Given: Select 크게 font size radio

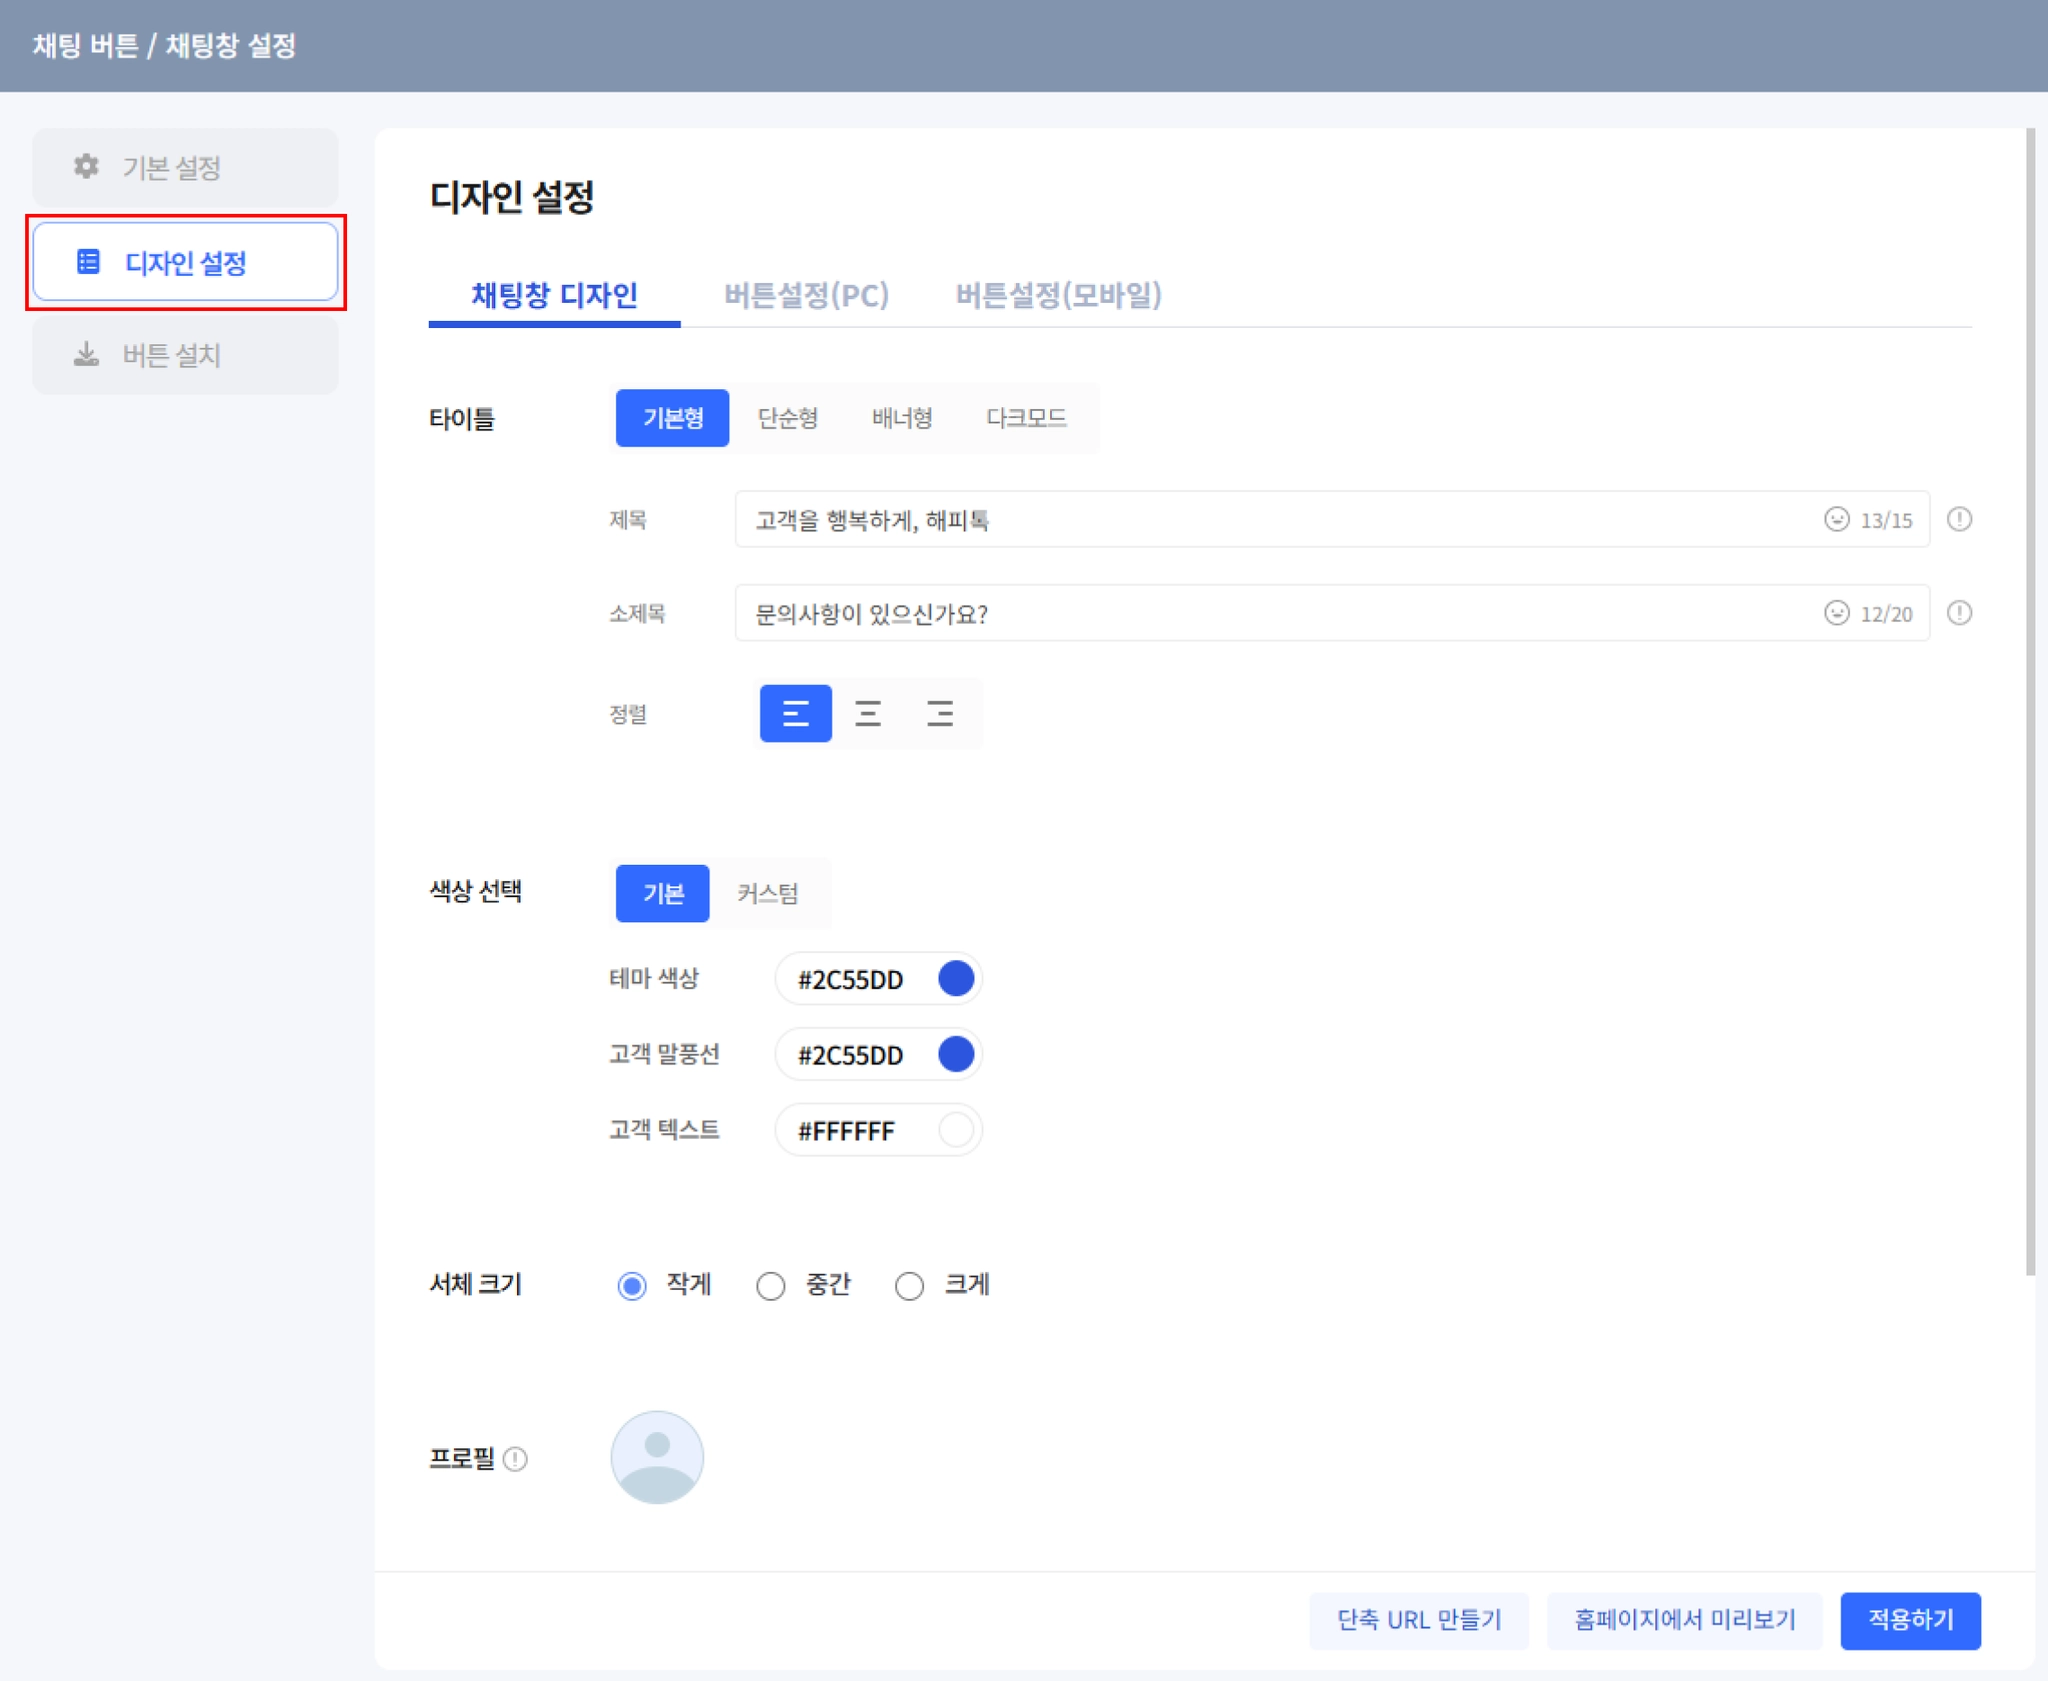Looking at the screenshot, I should (x=909, y=1285).
